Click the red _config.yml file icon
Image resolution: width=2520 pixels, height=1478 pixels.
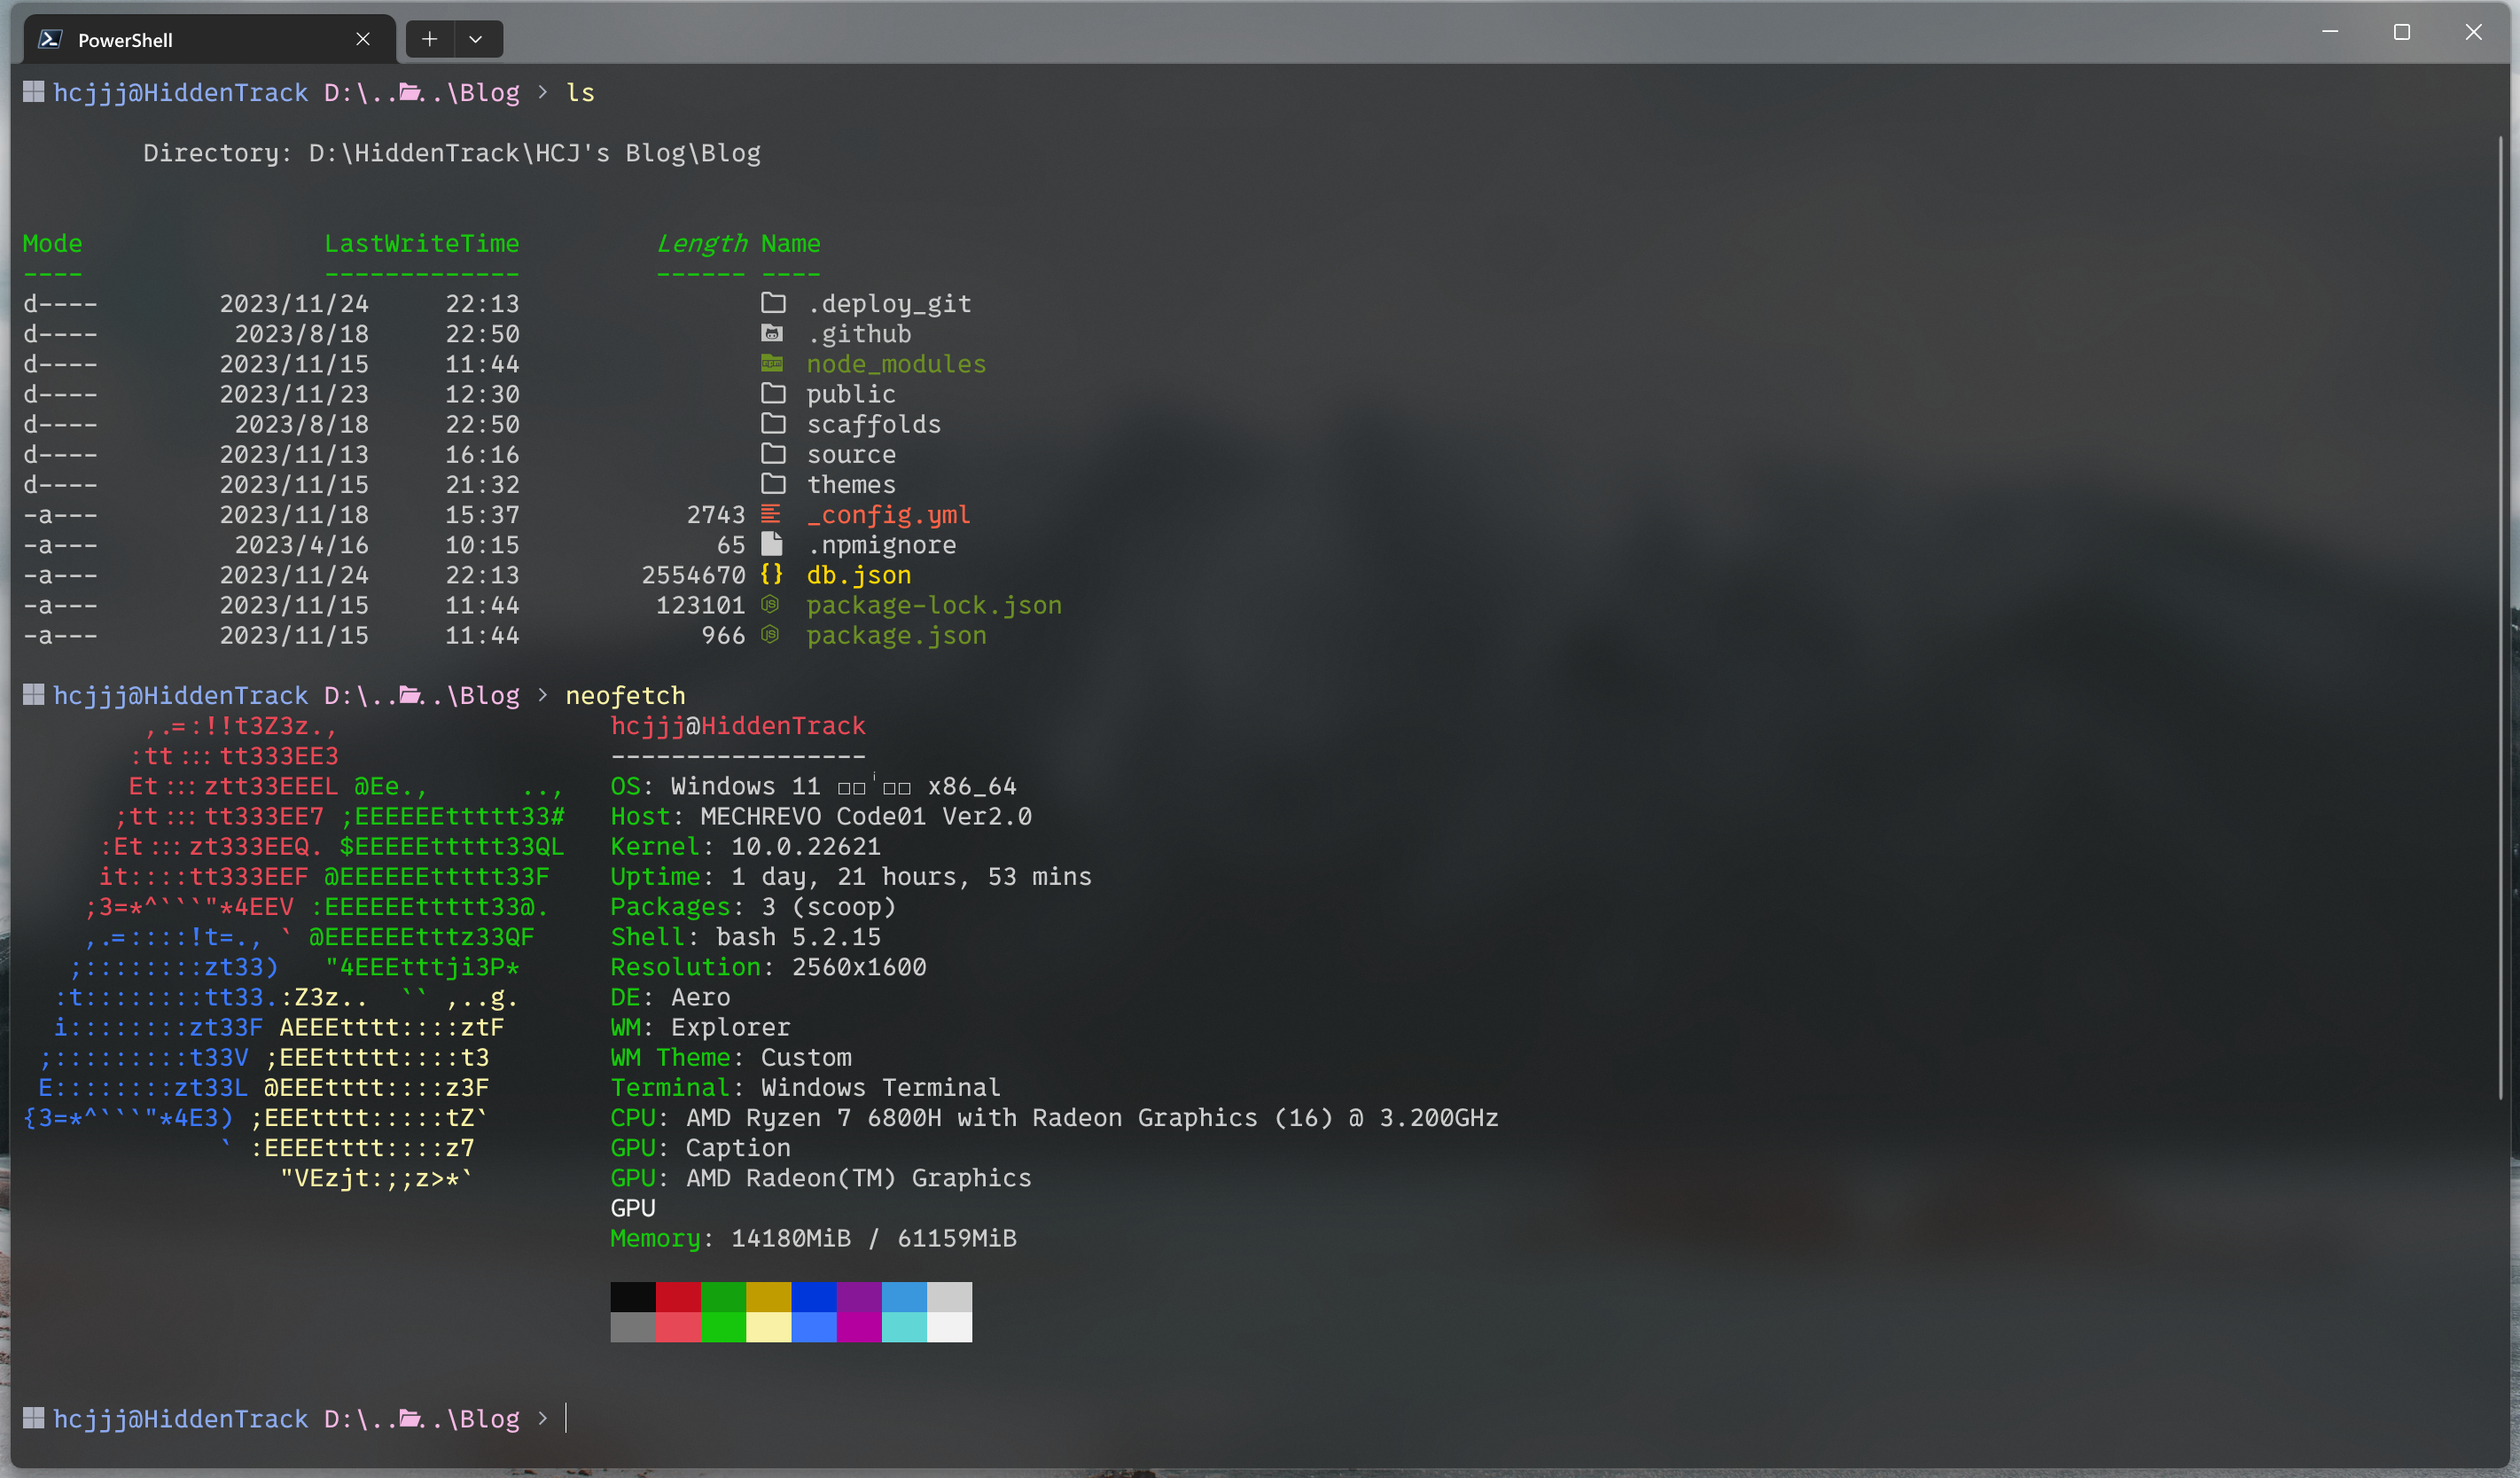(771, 514)
